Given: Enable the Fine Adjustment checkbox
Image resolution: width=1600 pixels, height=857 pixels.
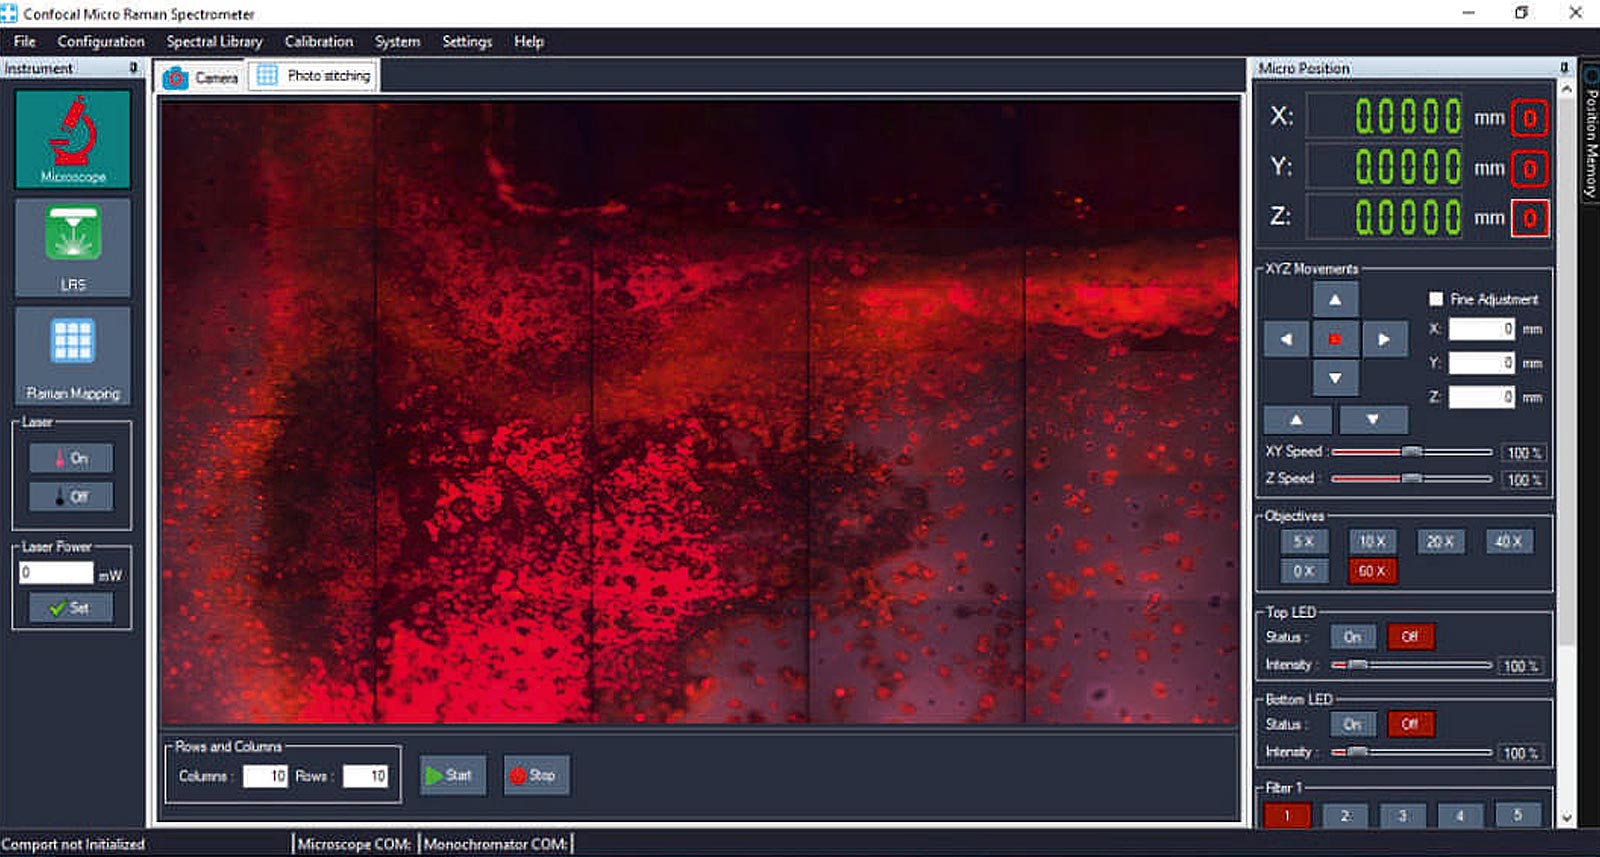Looking at the screenshot, I should pyautogui.click(x=1436, y=299).
